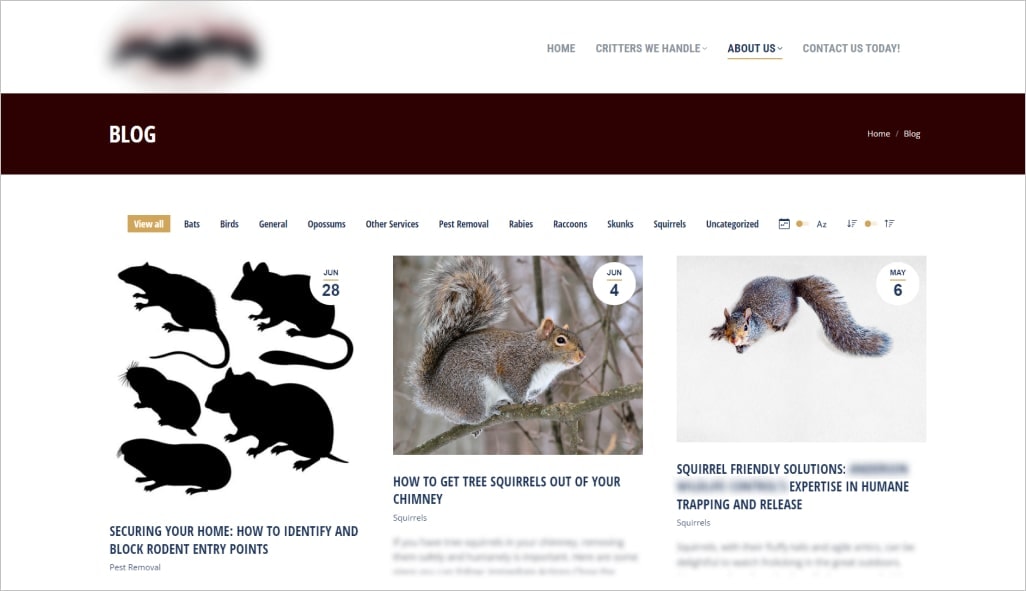Click the sort-by-date calendar icon

click(784, 224)
